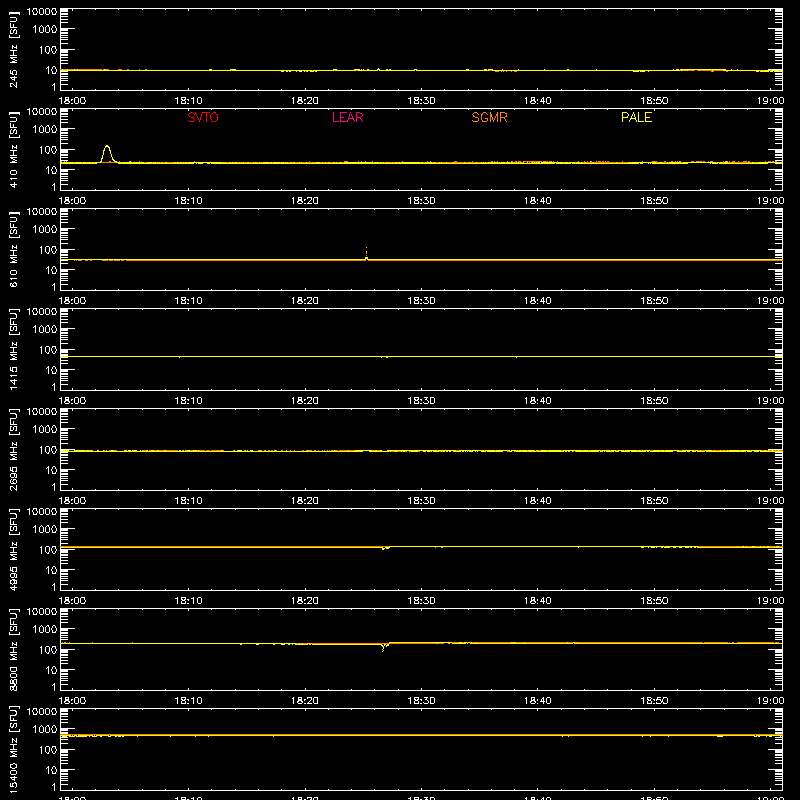Click the pink LEAR station label
The width and height of the screenshot is (800, 800).
[x=347, y=117]
